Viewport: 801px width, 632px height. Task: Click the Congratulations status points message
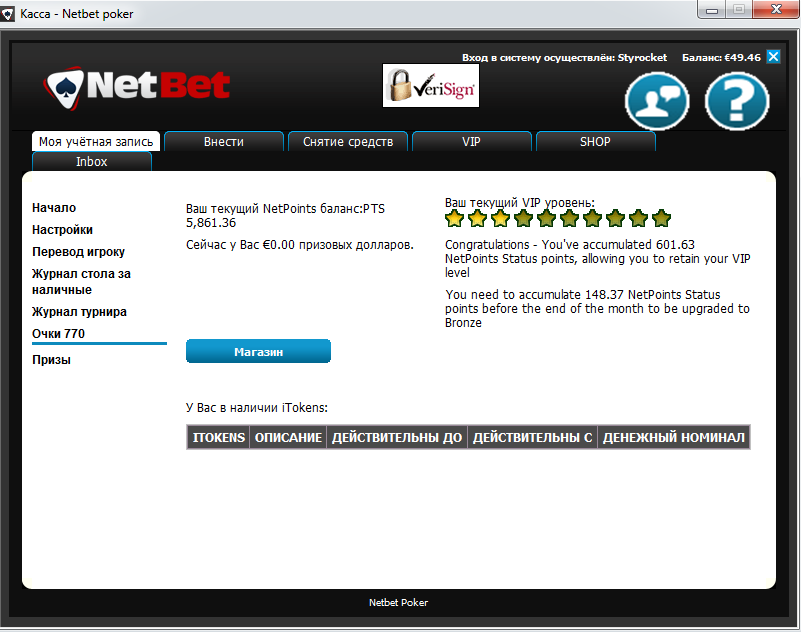click(x=598, y=259)
